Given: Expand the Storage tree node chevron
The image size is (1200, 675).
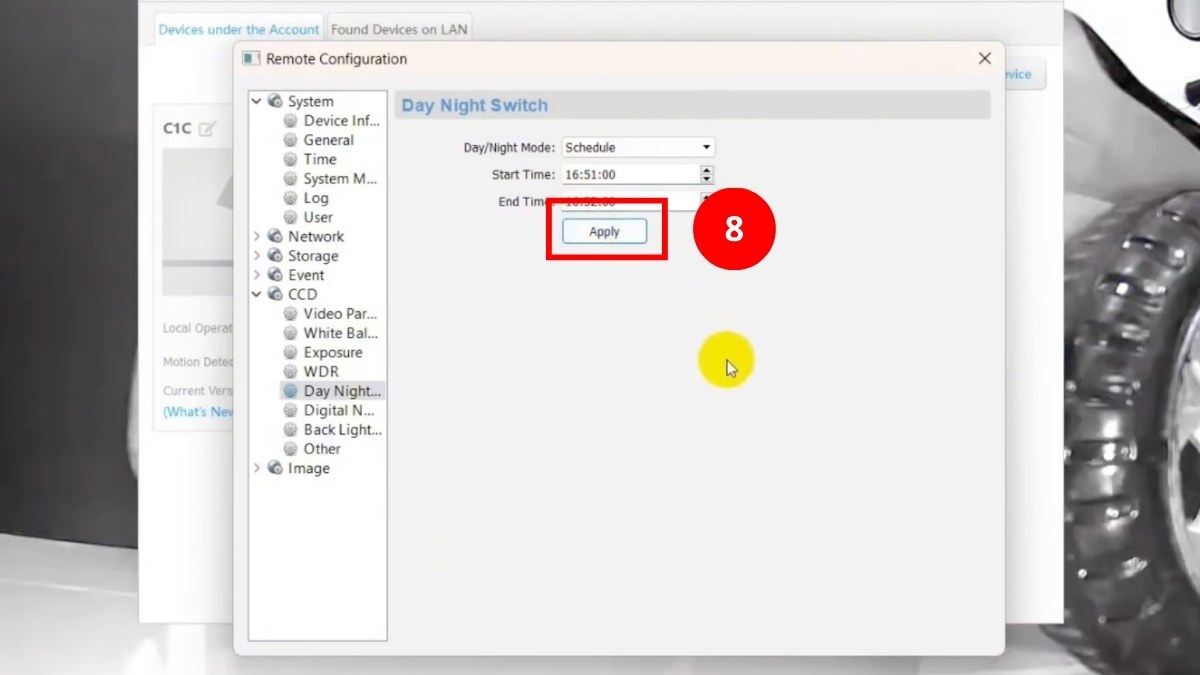Looking at the screenshot, I should click(257, 256).
